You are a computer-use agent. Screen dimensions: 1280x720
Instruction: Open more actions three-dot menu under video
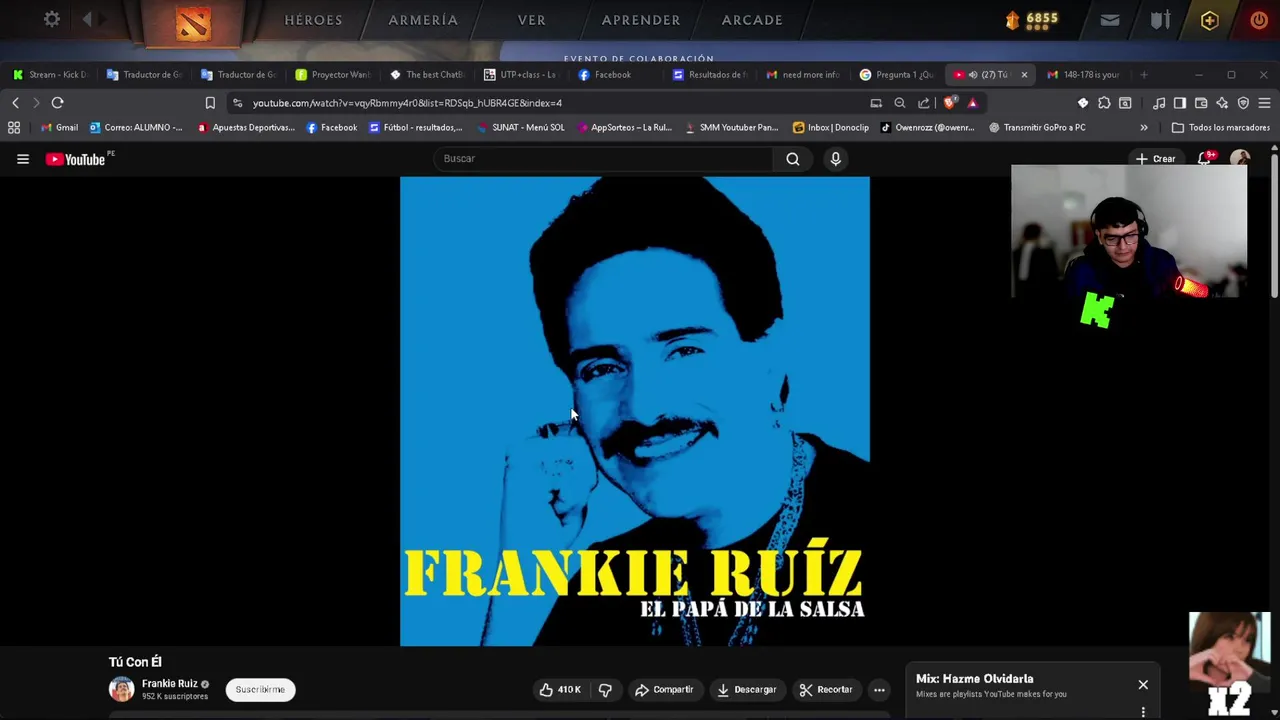point(879,689)
